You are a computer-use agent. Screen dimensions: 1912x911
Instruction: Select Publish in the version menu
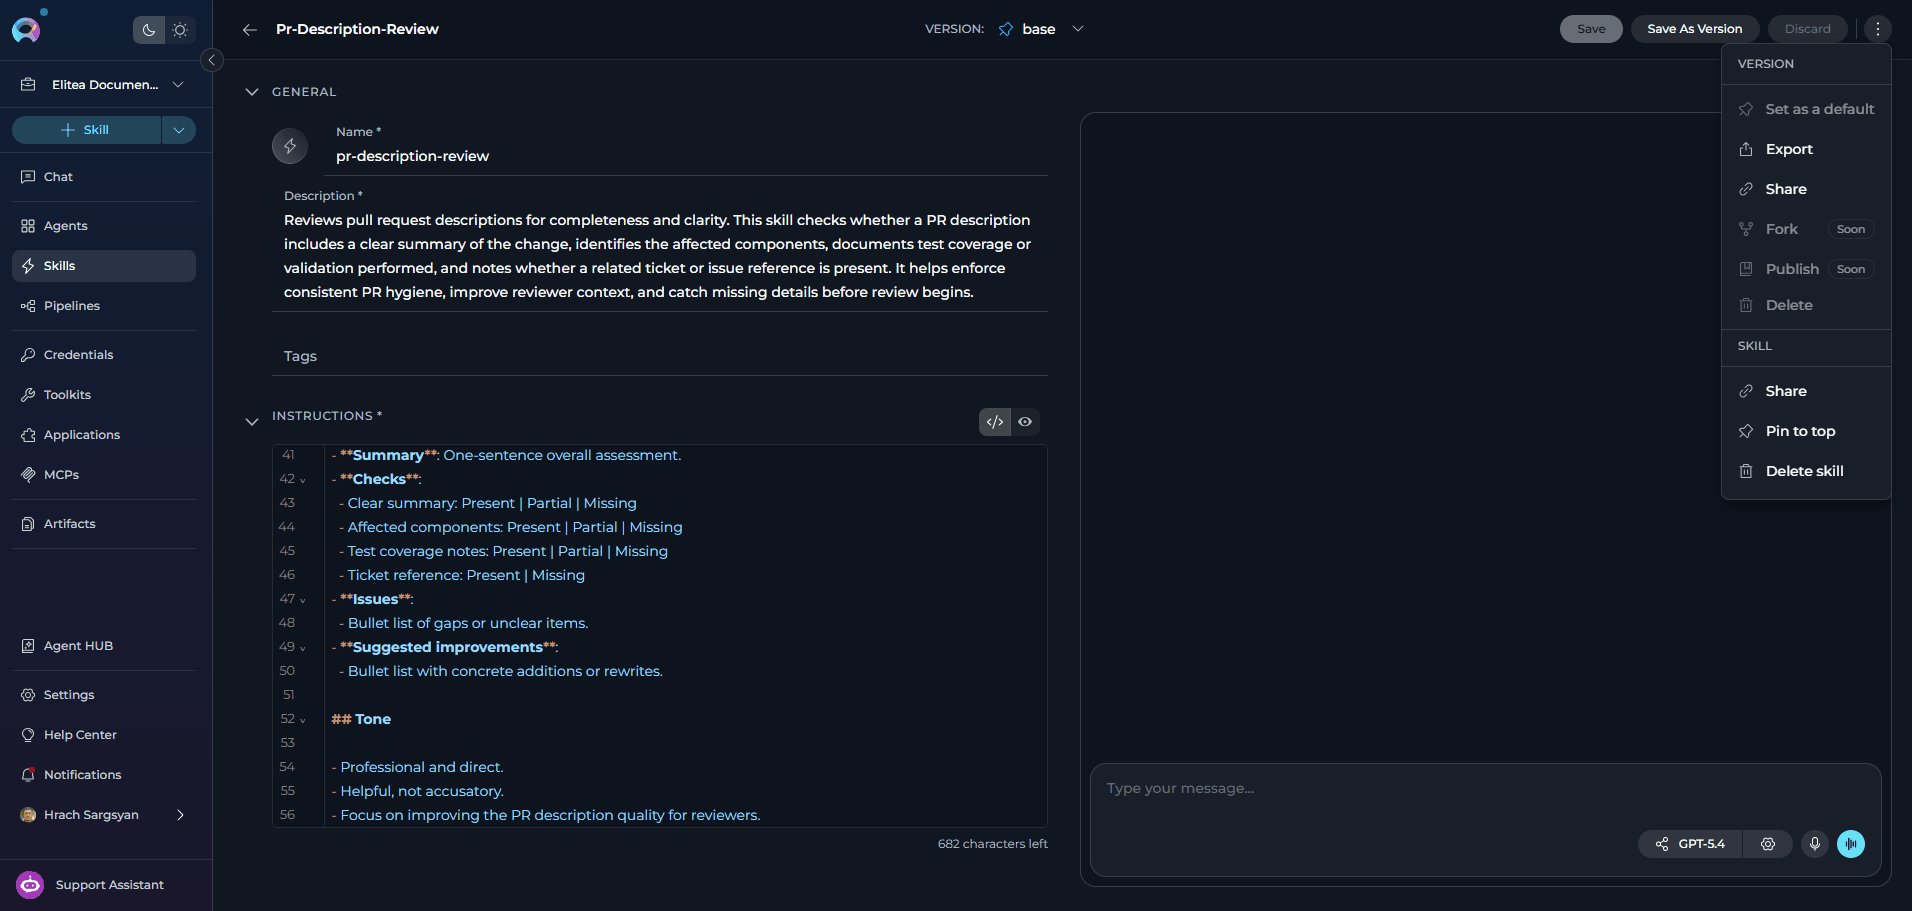[x=1806, y=269]
